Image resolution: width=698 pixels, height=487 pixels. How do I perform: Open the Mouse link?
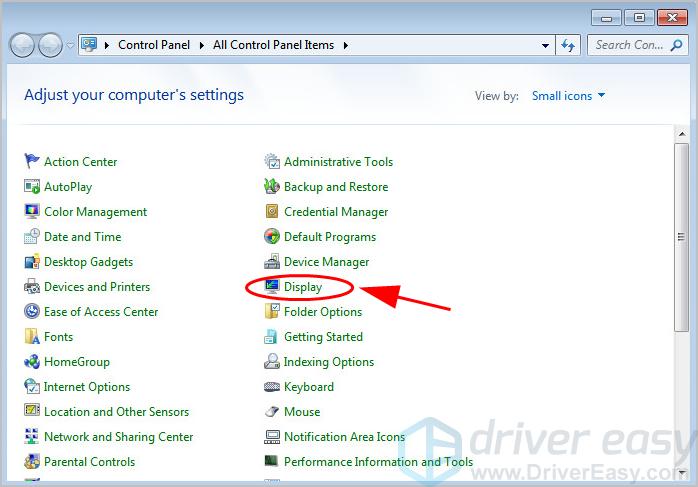click(302, 412)
